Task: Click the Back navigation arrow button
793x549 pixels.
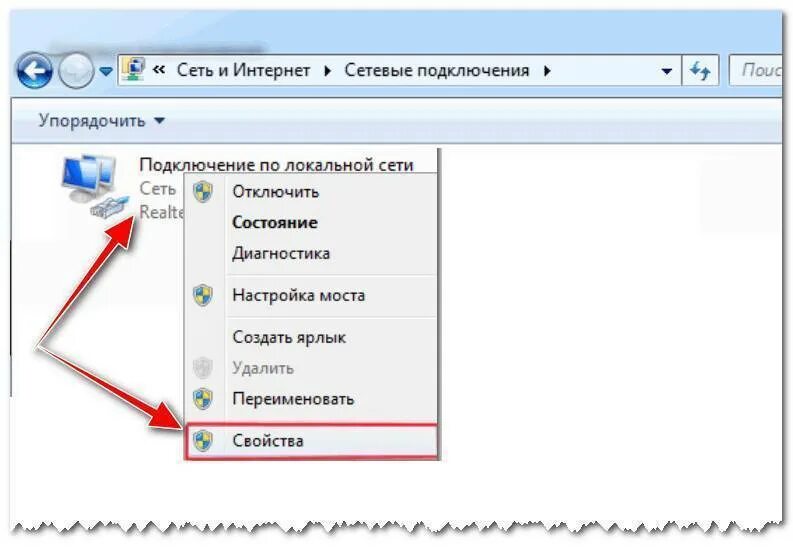Action: tap(34, 70)
